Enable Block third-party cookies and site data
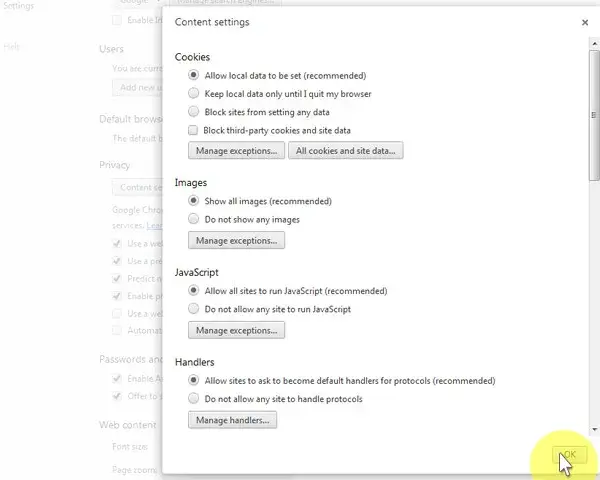600x480 pixels. pos(193,130)
